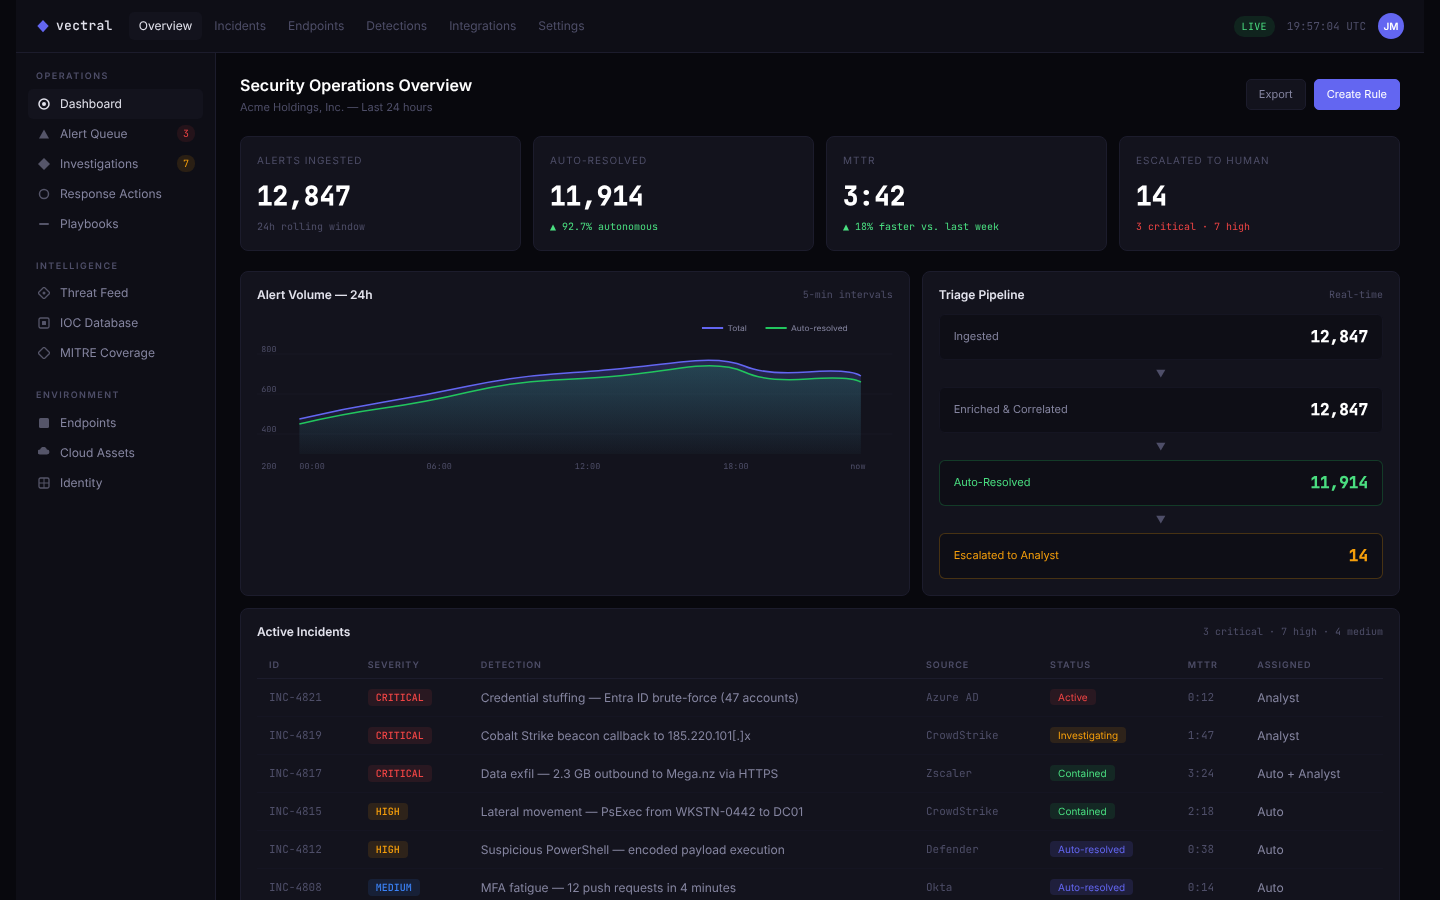
Task: Open the Cloud Assets cloud icon
Action: [44, 453]
